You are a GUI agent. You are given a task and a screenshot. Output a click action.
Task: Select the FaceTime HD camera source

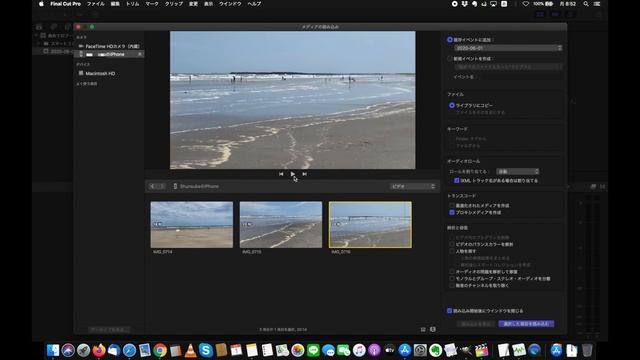pyautogui.click(x=109, y=47)
